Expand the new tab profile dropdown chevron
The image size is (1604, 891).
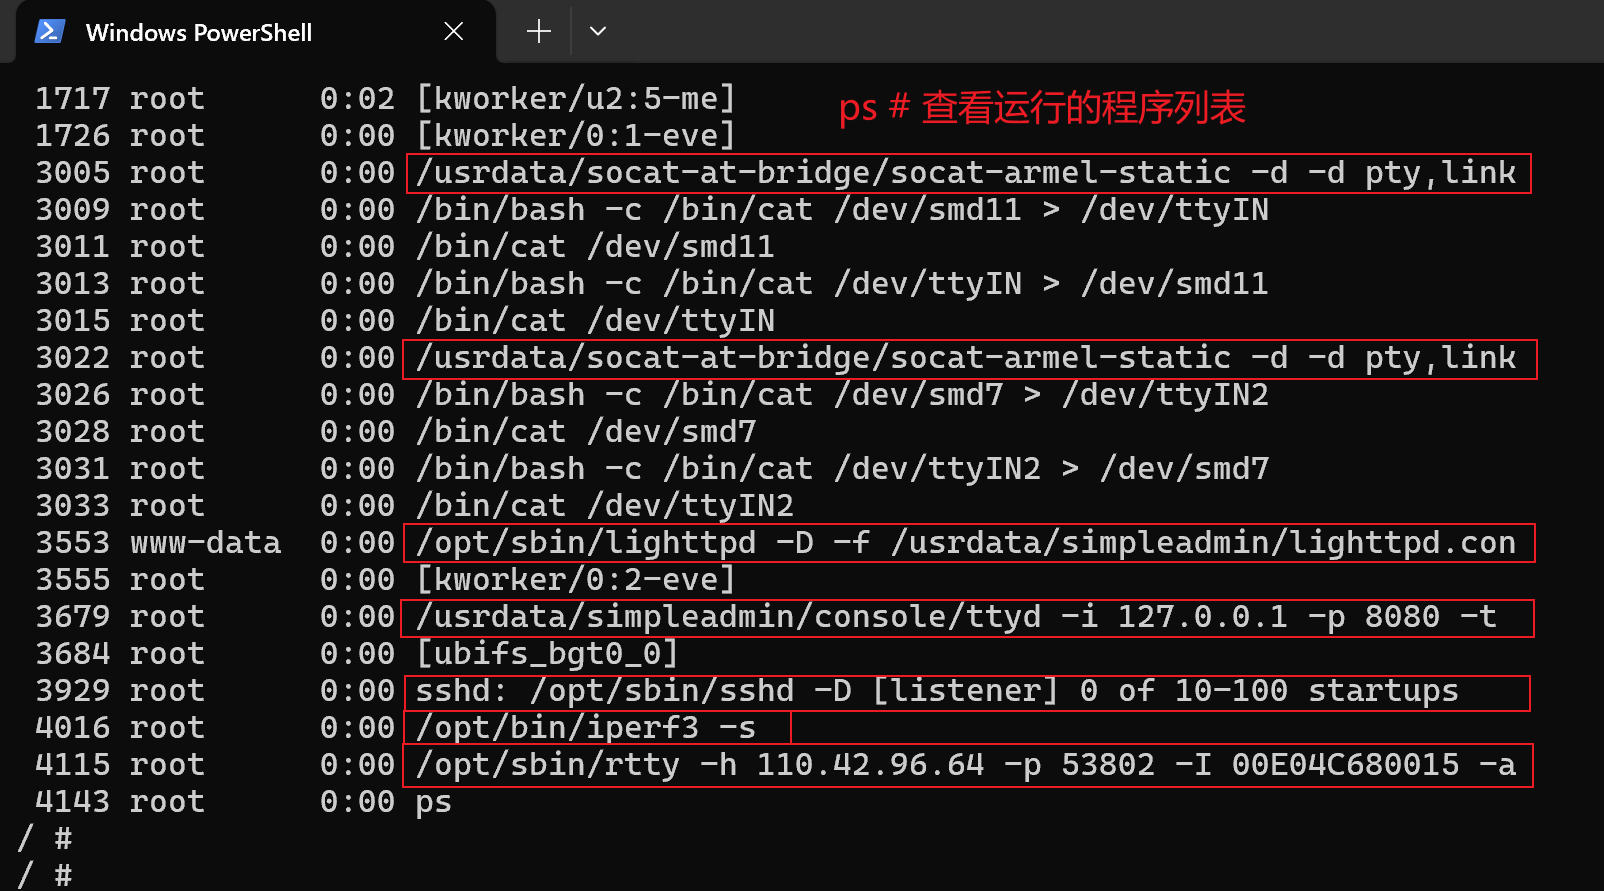point(598,31)
